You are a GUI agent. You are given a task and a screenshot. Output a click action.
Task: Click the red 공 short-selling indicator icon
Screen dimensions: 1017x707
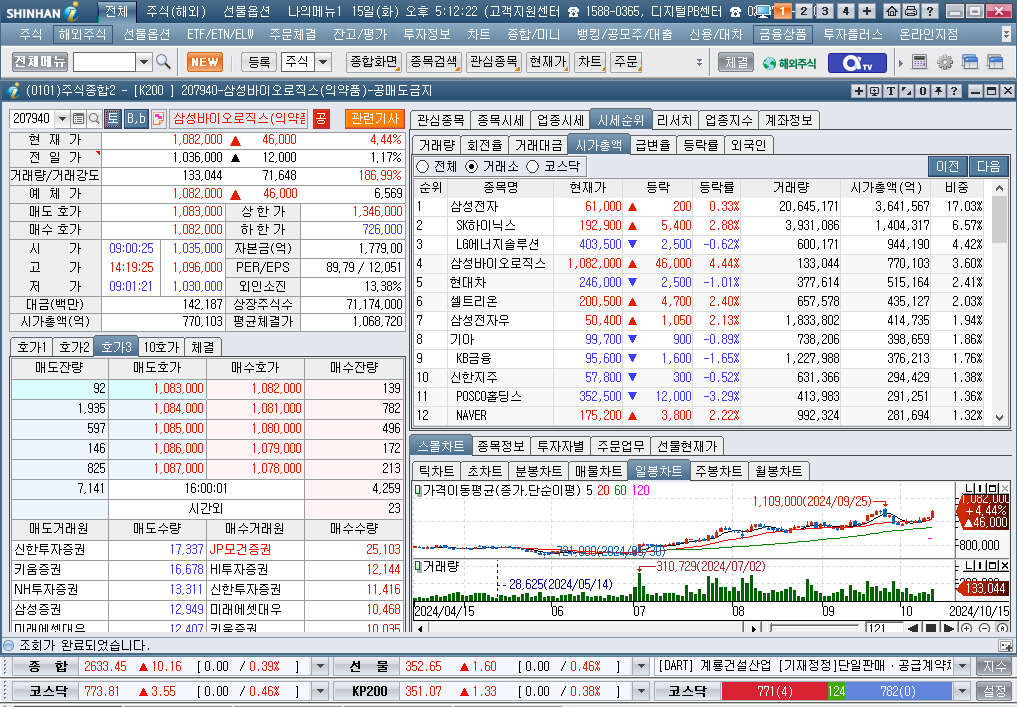point(321,119)
